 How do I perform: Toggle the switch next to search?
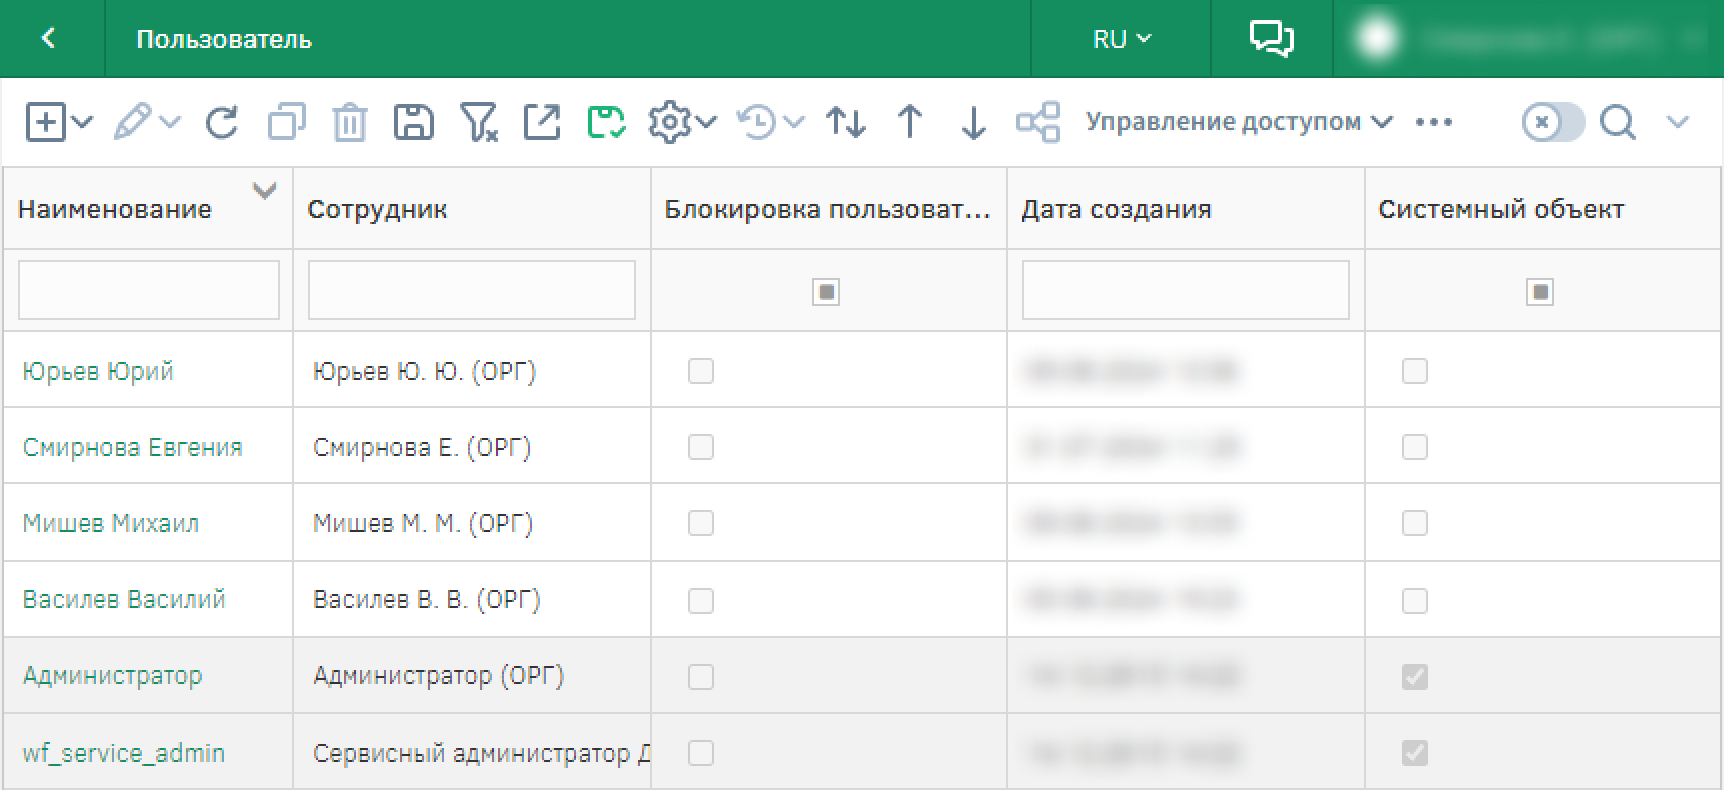point(1553,123)
